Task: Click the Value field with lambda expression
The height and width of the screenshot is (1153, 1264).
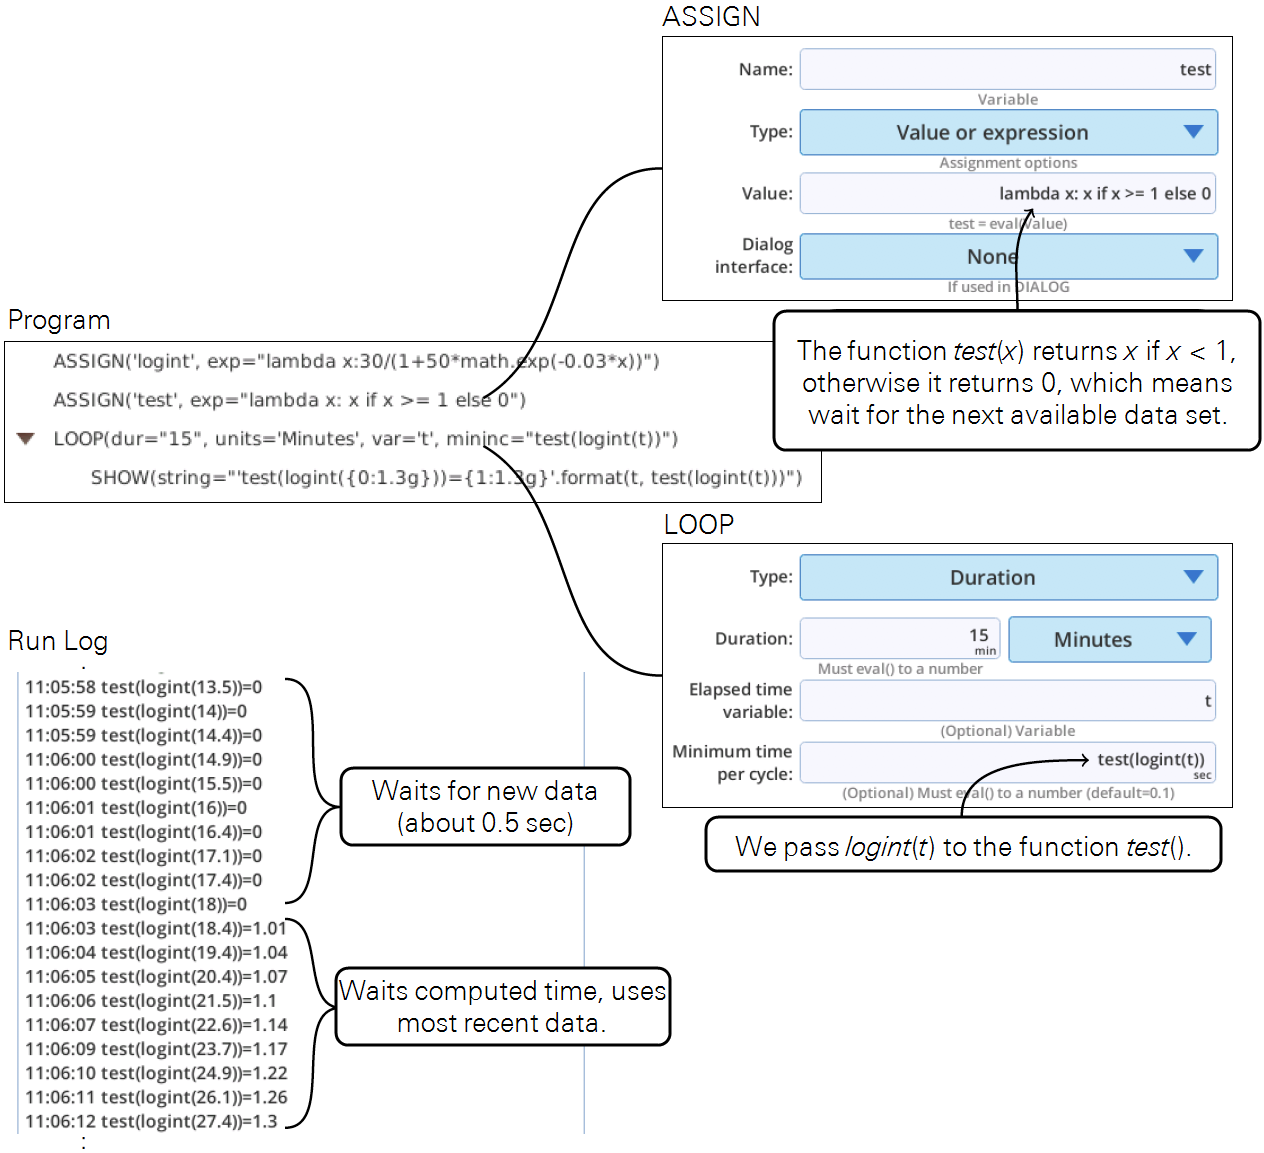Action: pyautogui.click(x=1008, y=194)
